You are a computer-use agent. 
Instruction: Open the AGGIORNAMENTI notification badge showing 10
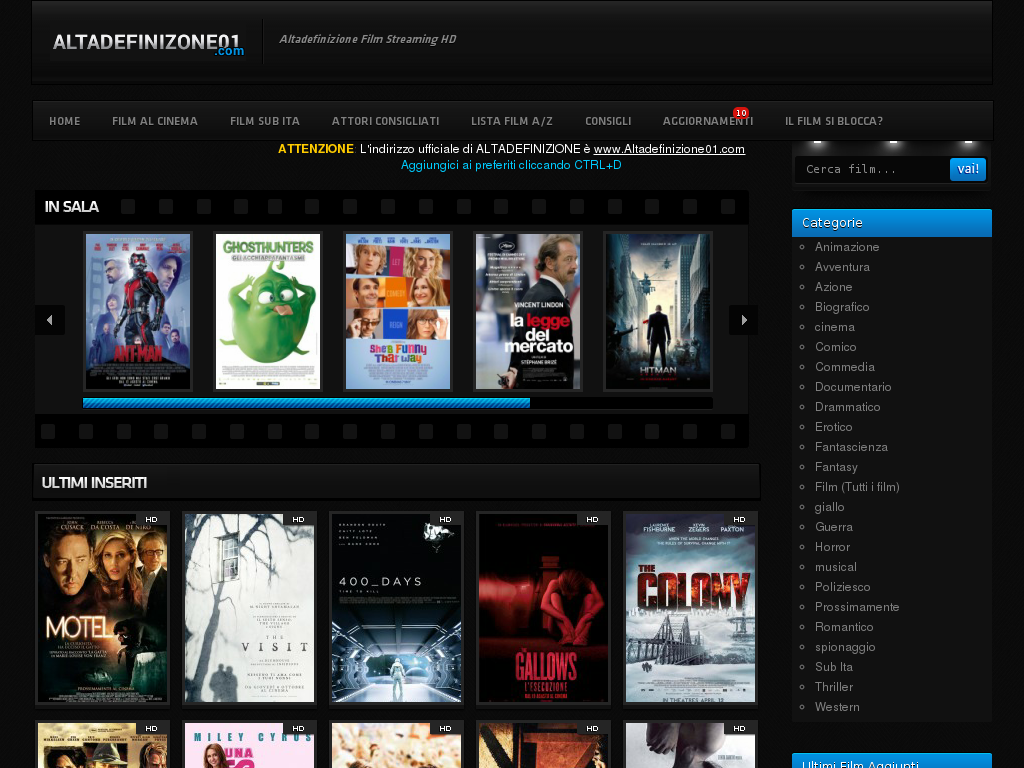tap(741, 112)
